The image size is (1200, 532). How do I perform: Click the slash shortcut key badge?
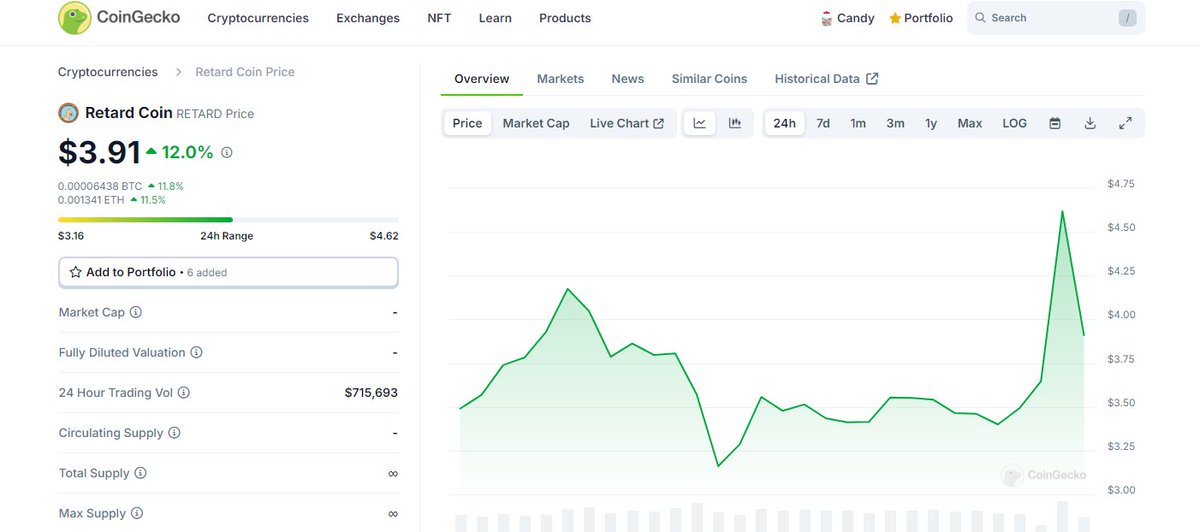point(1128,18)
